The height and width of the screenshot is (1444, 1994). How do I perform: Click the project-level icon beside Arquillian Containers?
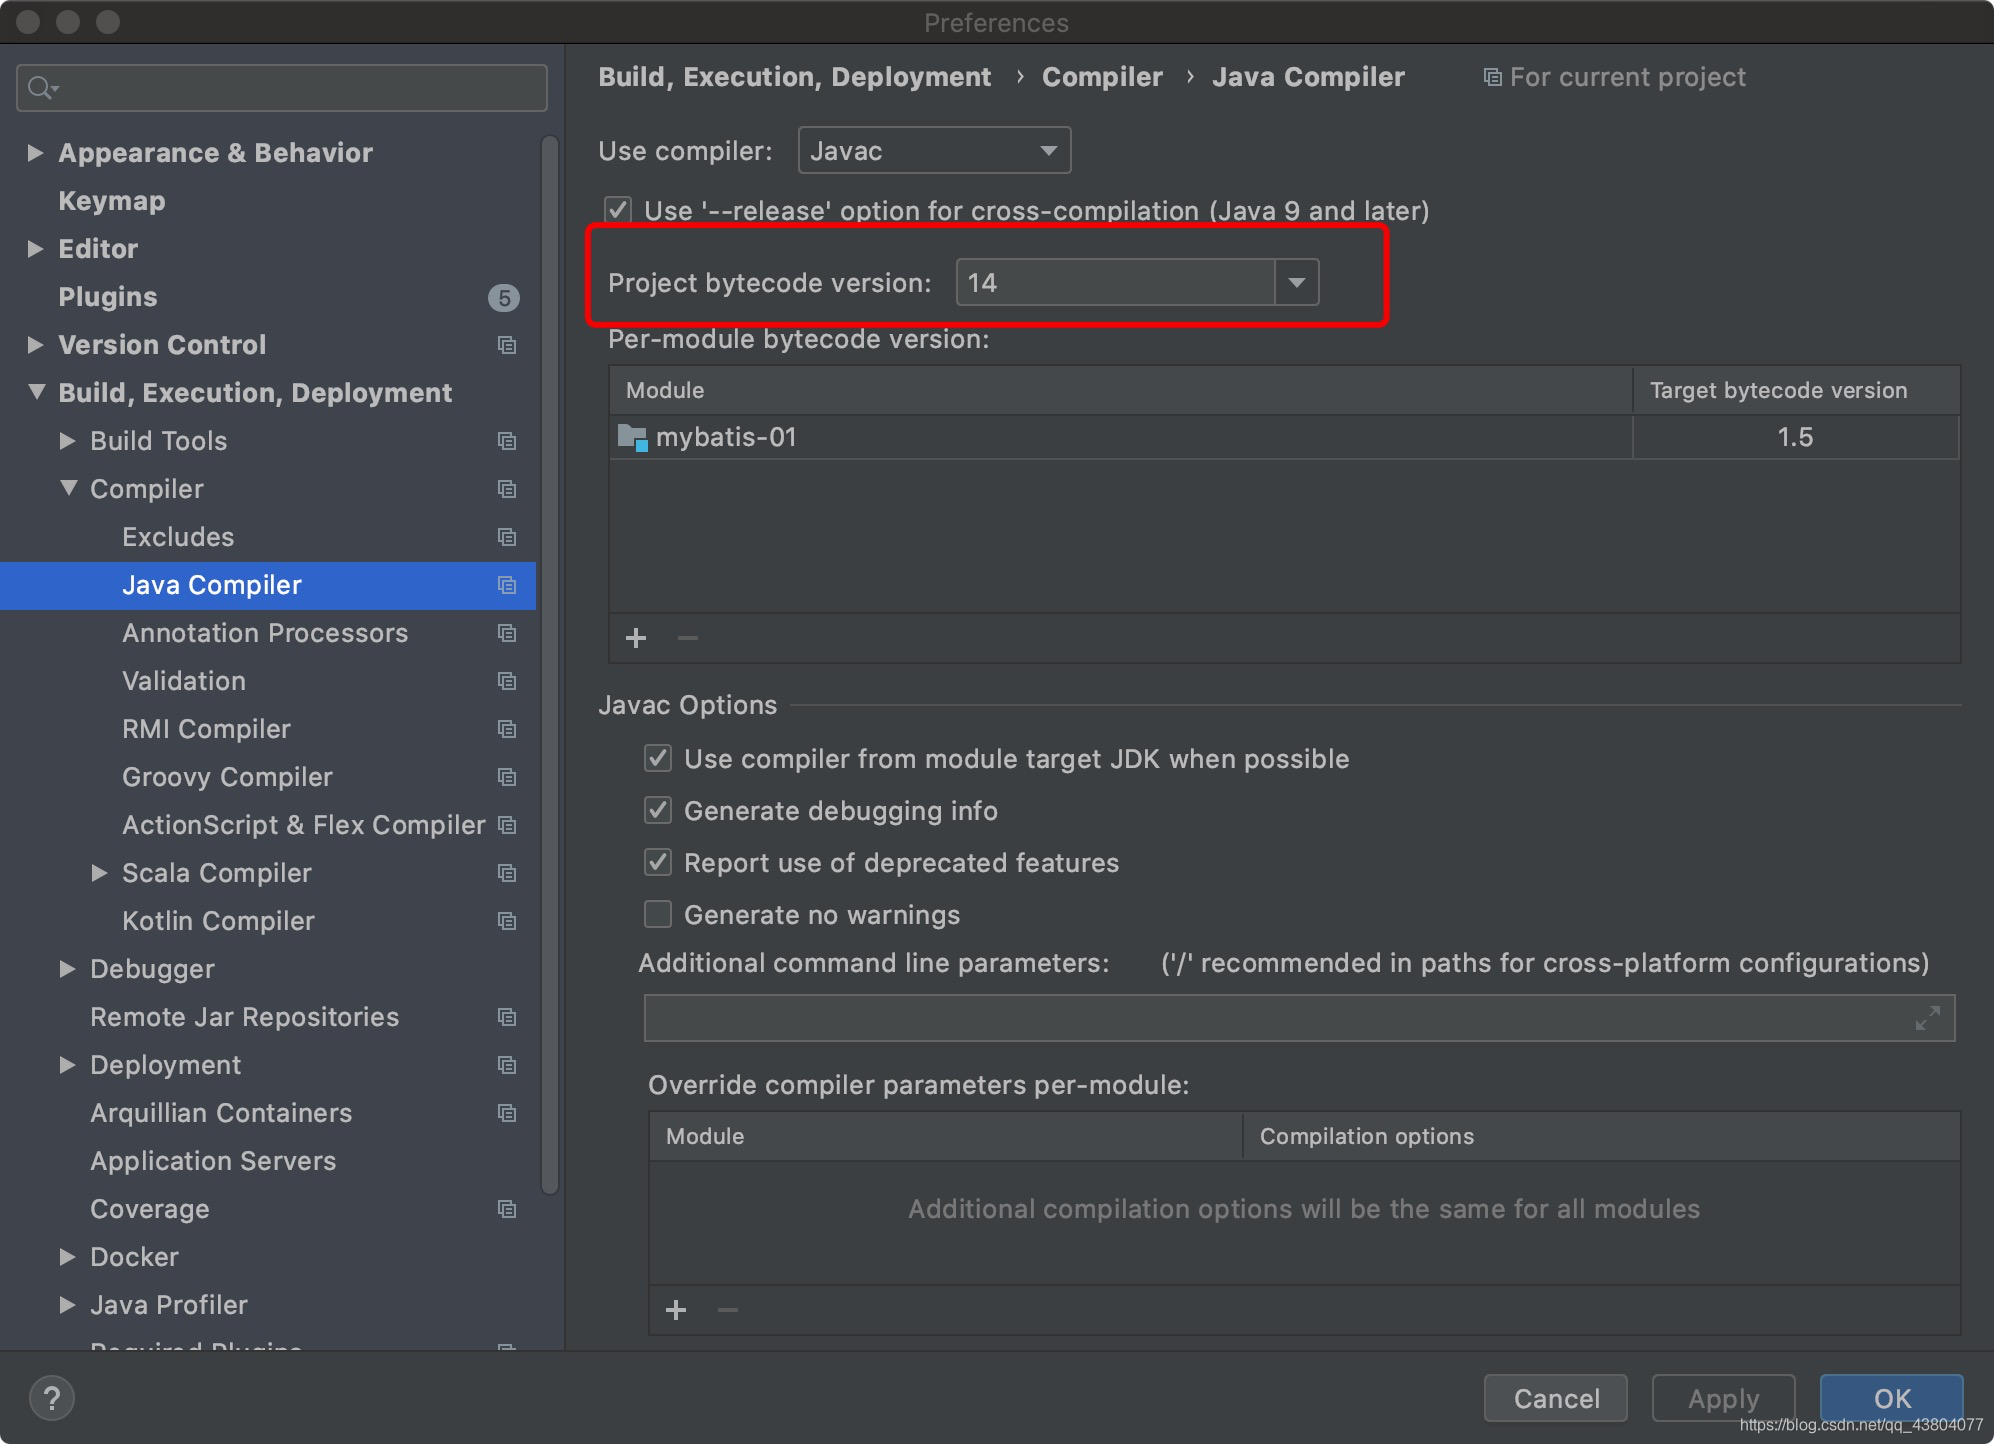507,1113
